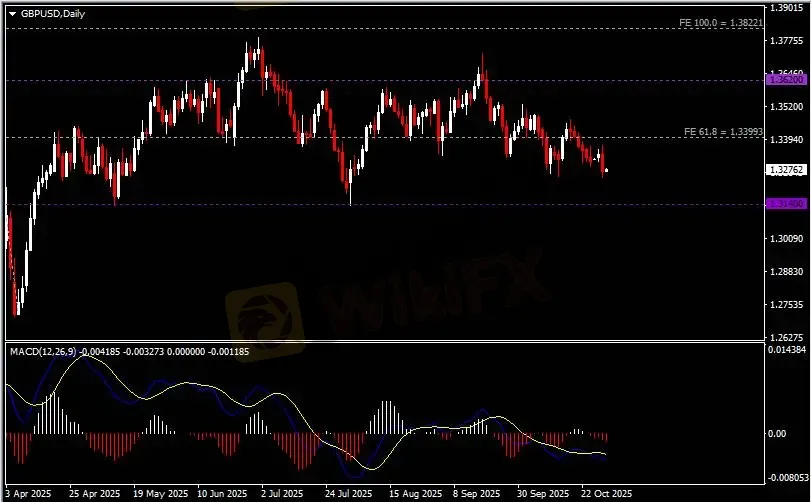Click the 1.27535 price axis label
Image resolution: width=811 pixels, height=502 pixels.
click(787, 305)
